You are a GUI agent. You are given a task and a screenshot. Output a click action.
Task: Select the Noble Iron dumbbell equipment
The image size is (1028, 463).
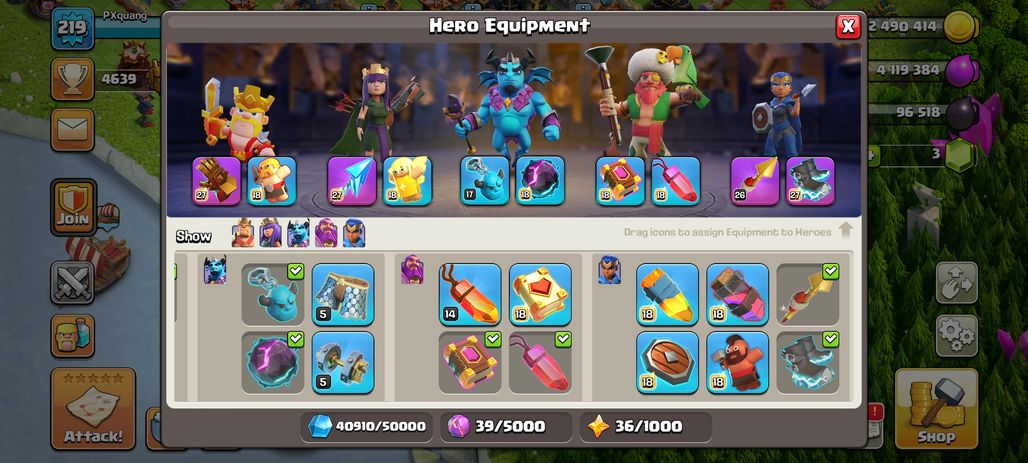(x=342, y=362)
